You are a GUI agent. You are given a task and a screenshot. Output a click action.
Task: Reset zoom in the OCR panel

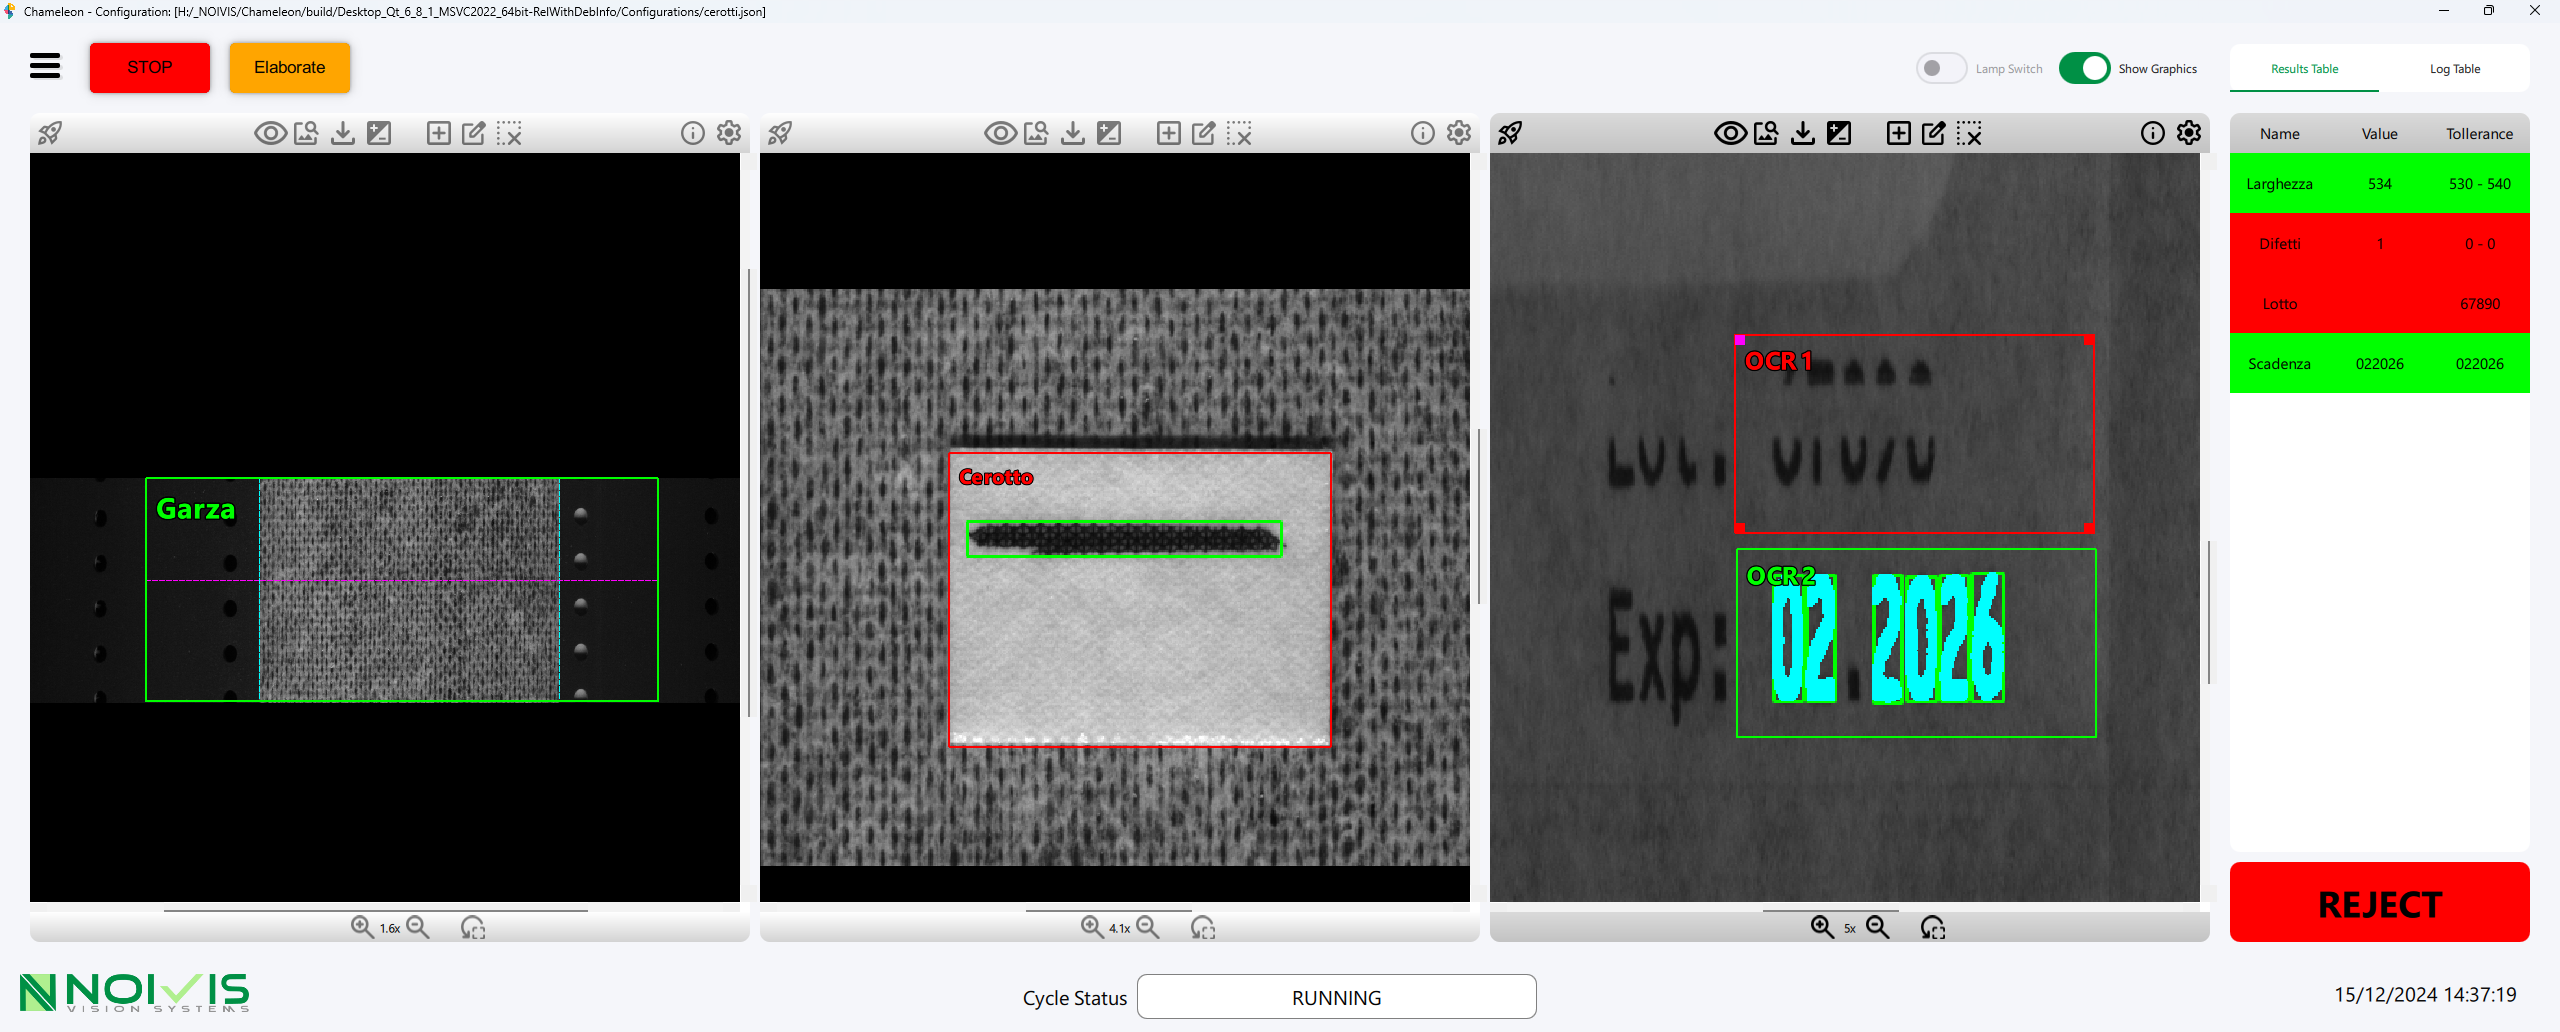(1933, 927)
